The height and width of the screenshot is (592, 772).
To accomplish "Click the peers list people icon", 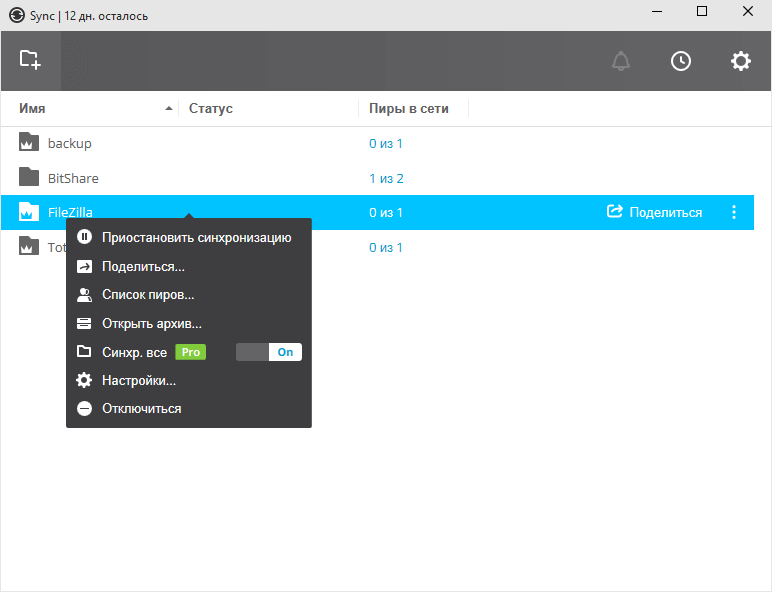I will pyautogui.click(x=84, y=295).
